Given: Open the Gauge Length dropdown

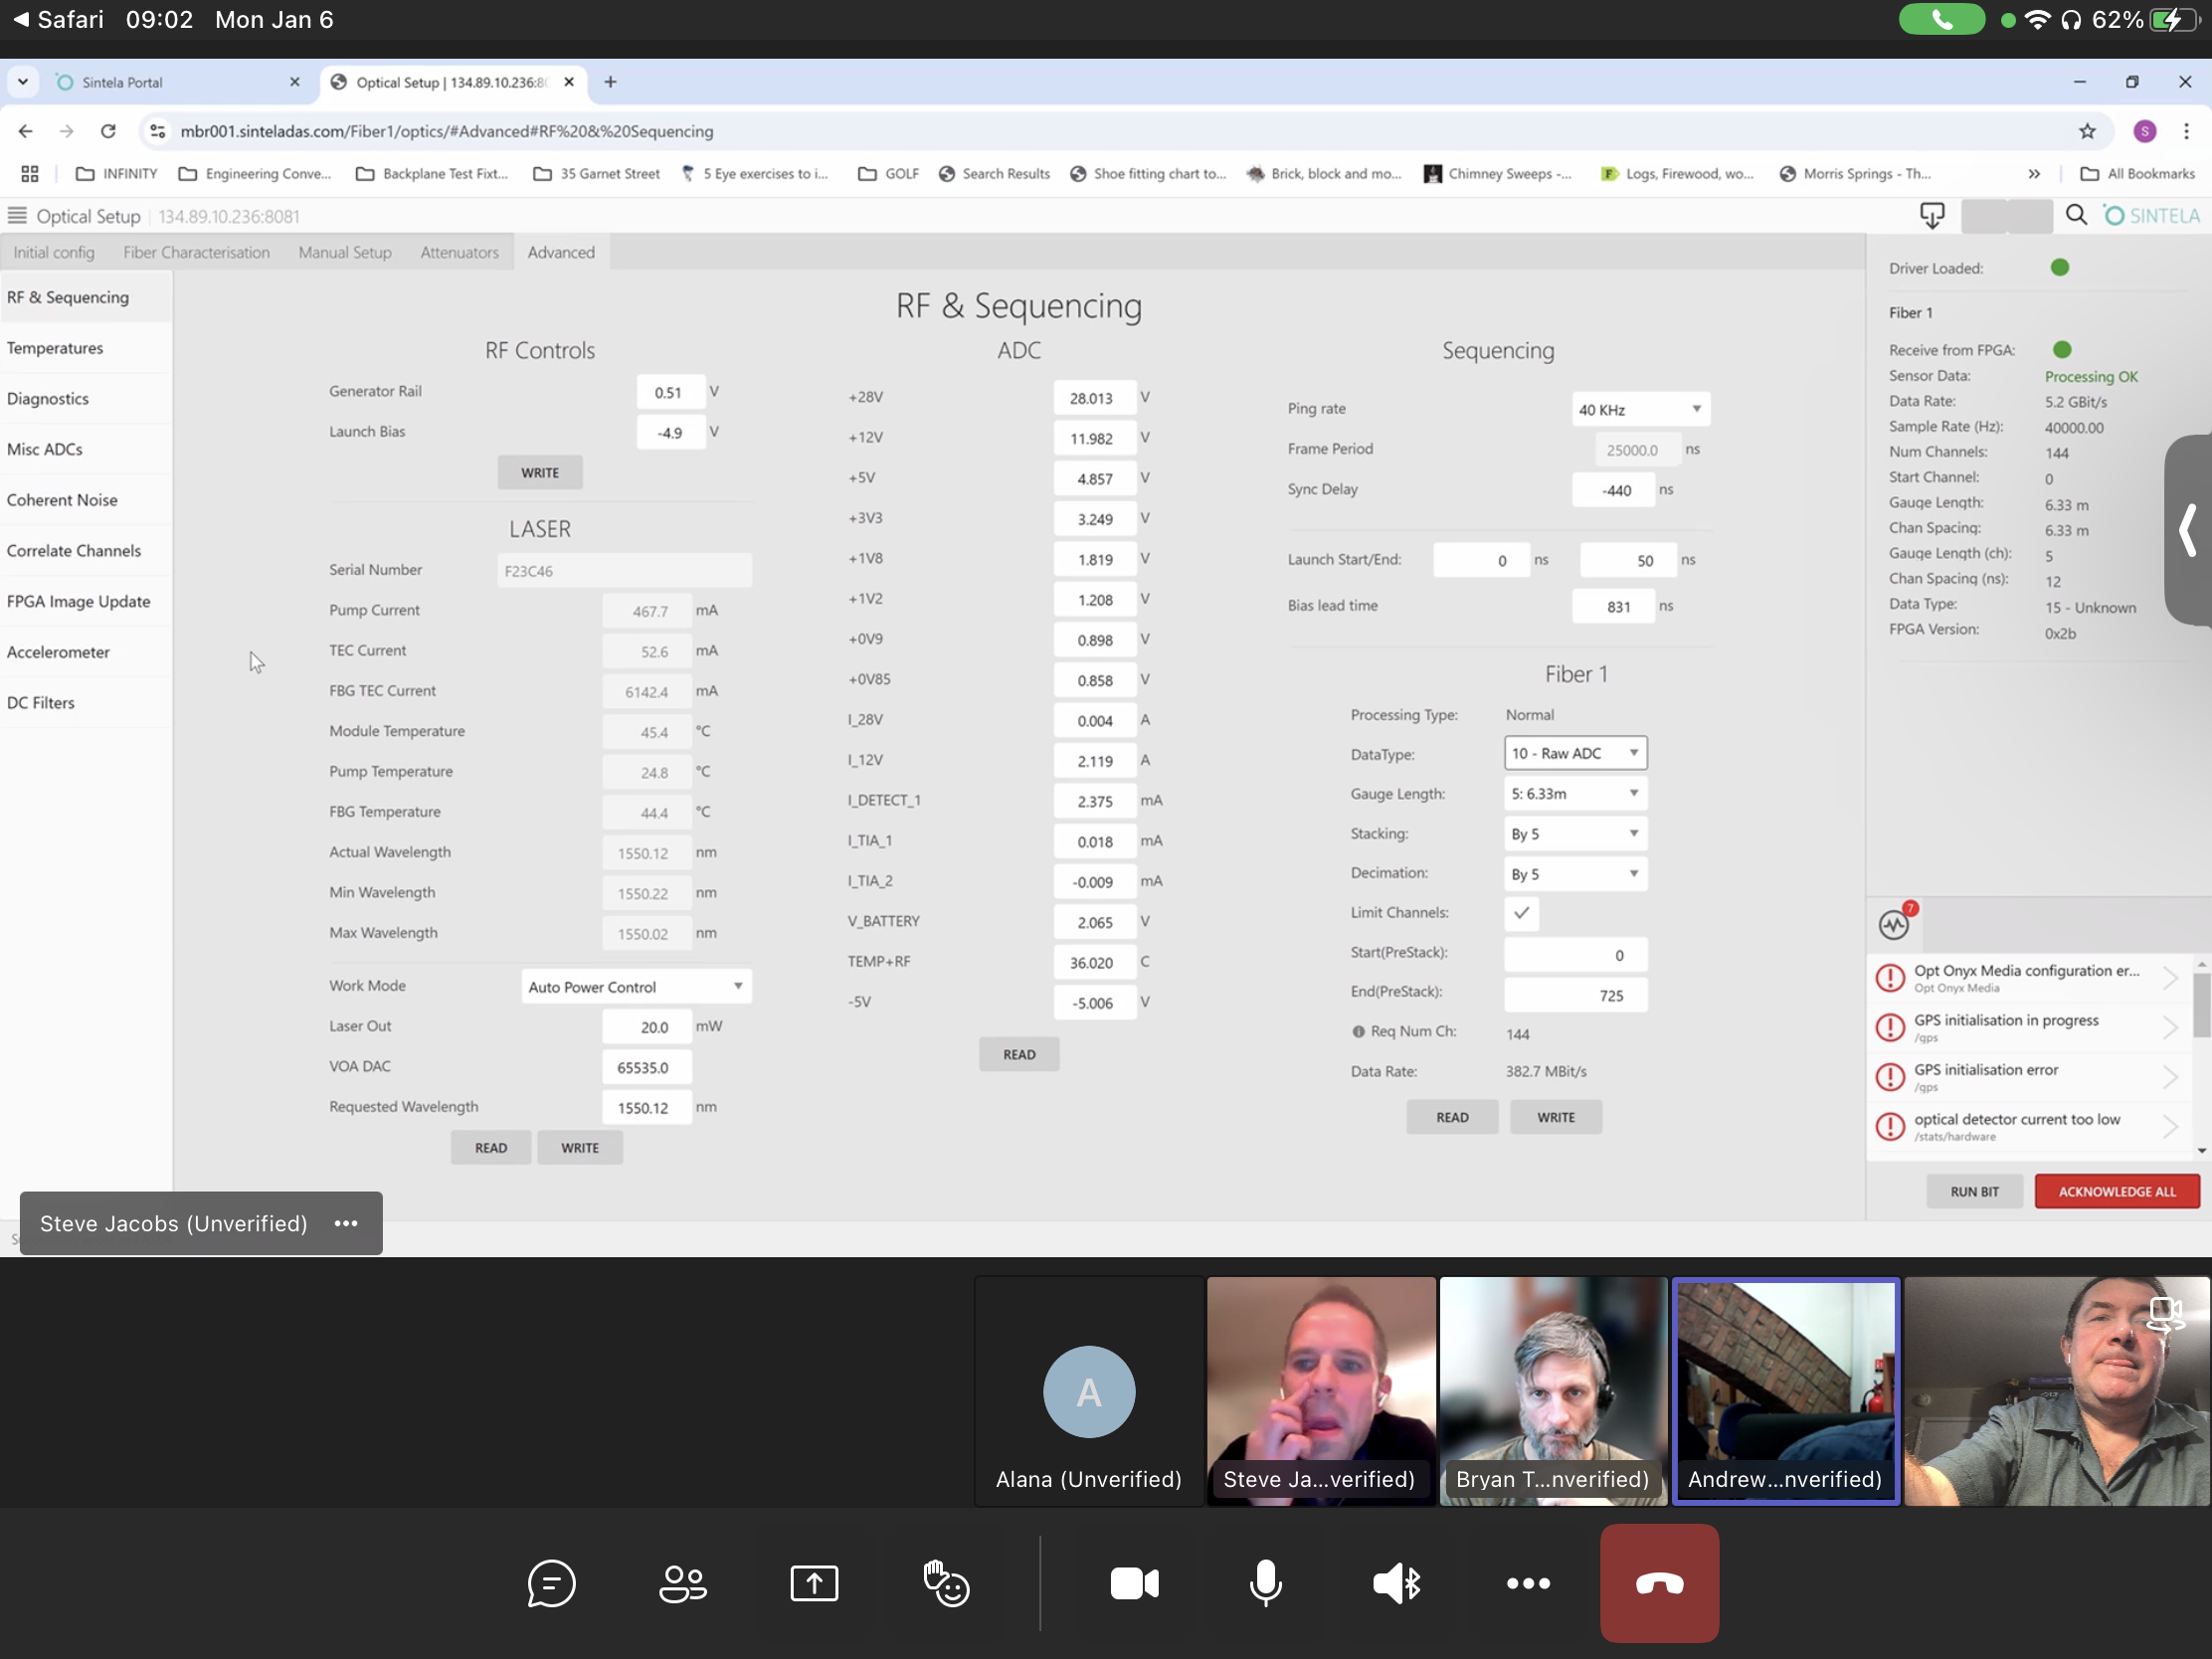Looking at the screenshot, I should pyautogui.click(x=1575, y=794).
